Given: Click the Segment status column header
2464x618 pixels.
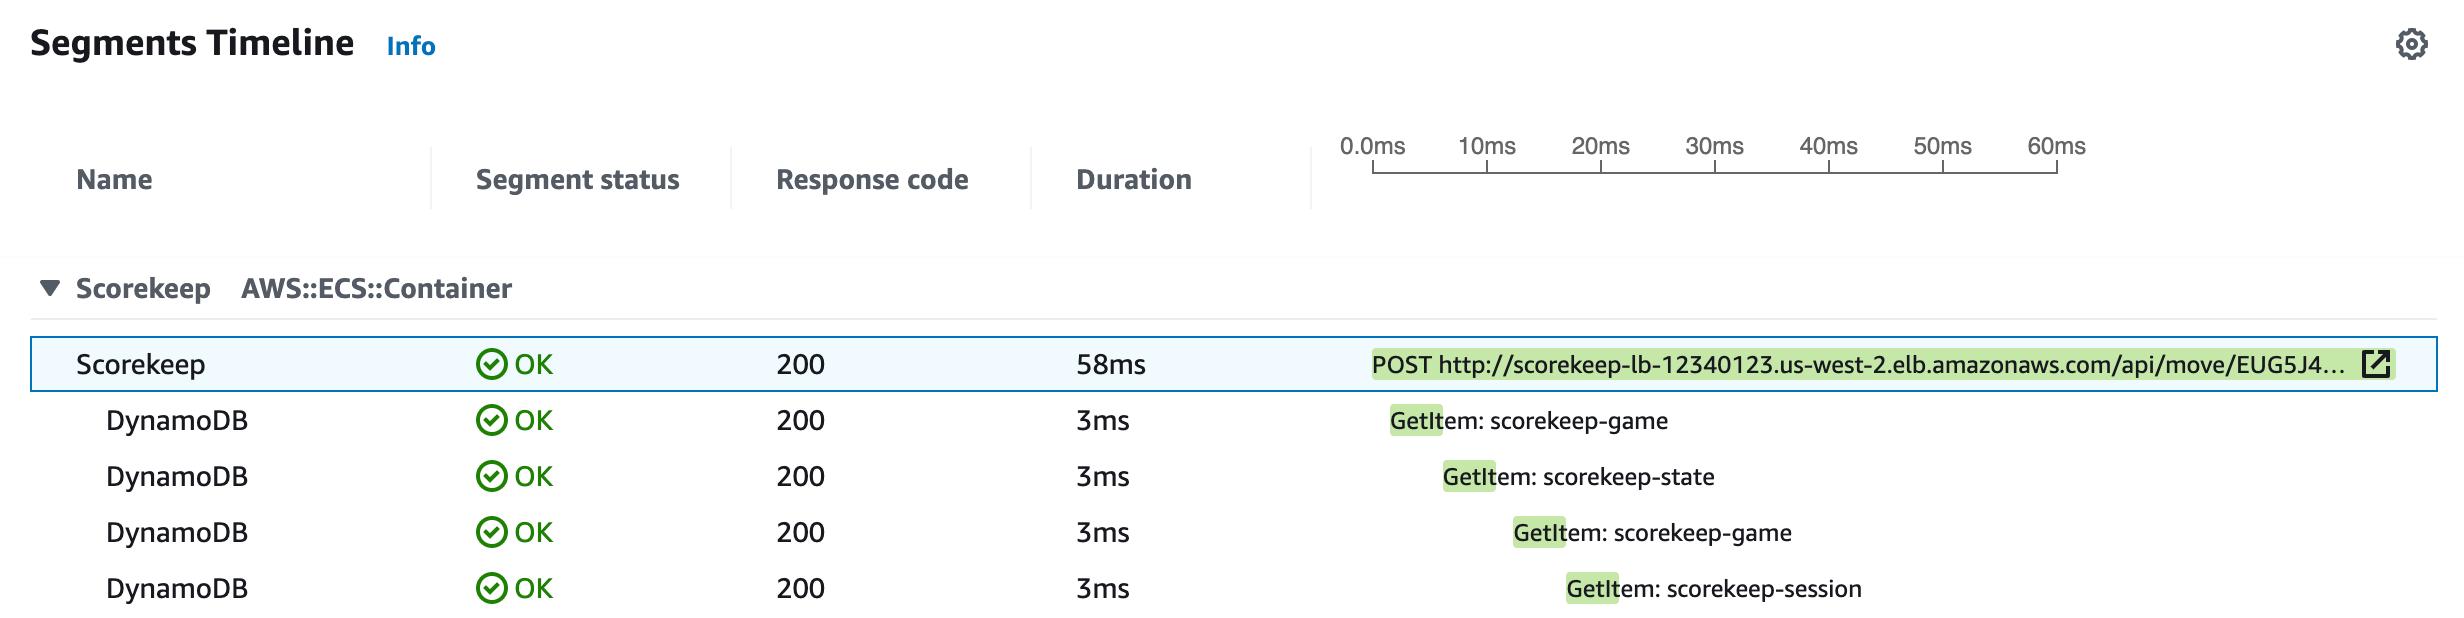Looking at the screenshot, I should [x=577, y=179].
